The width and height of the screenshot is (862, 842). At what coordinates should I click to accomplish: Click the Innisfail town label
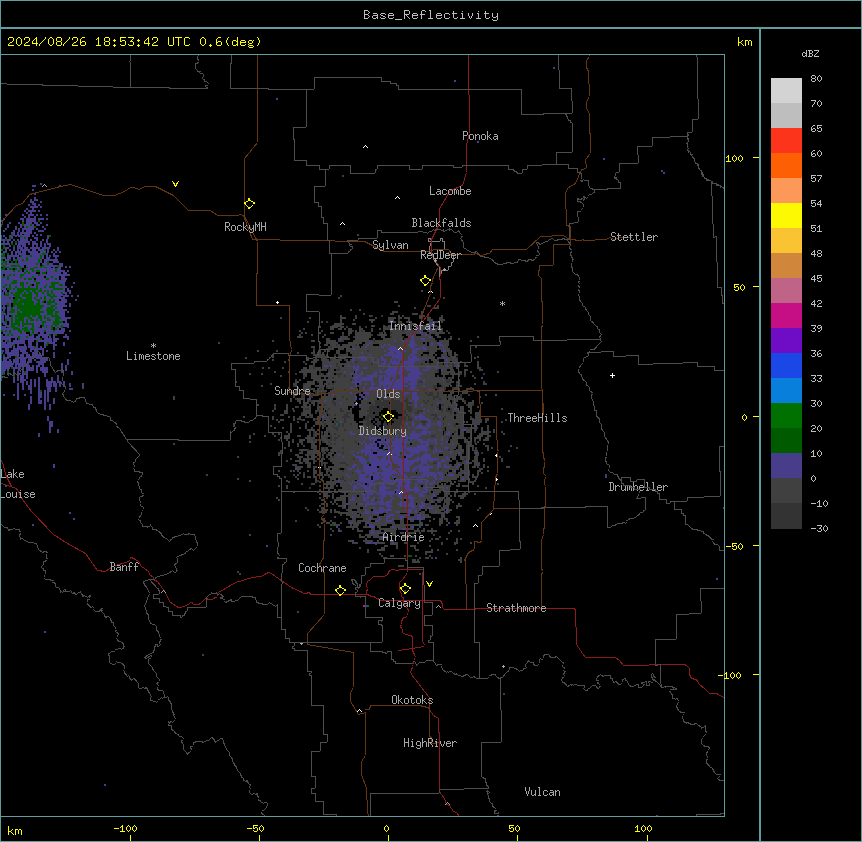415,326
